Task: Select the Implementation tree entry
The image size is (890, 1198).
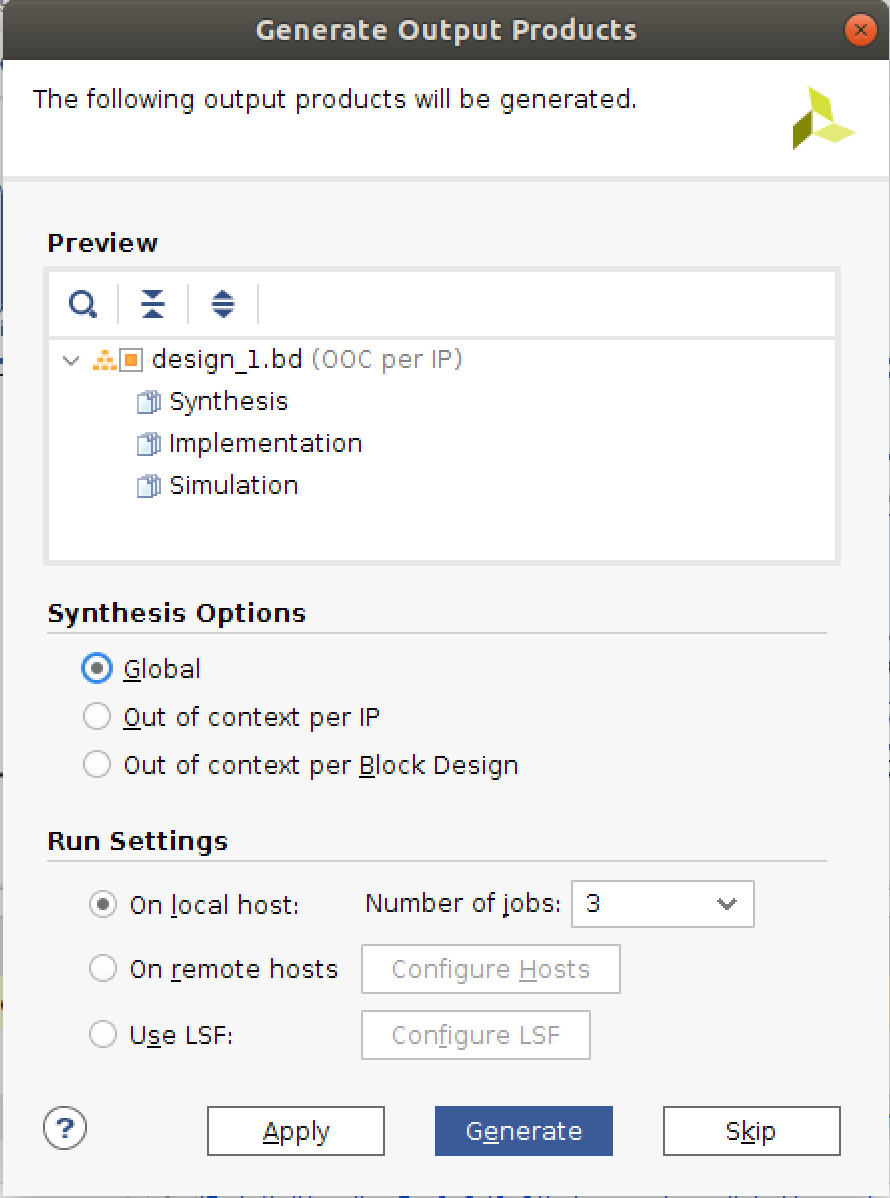Action: click(x=265, y=444)
